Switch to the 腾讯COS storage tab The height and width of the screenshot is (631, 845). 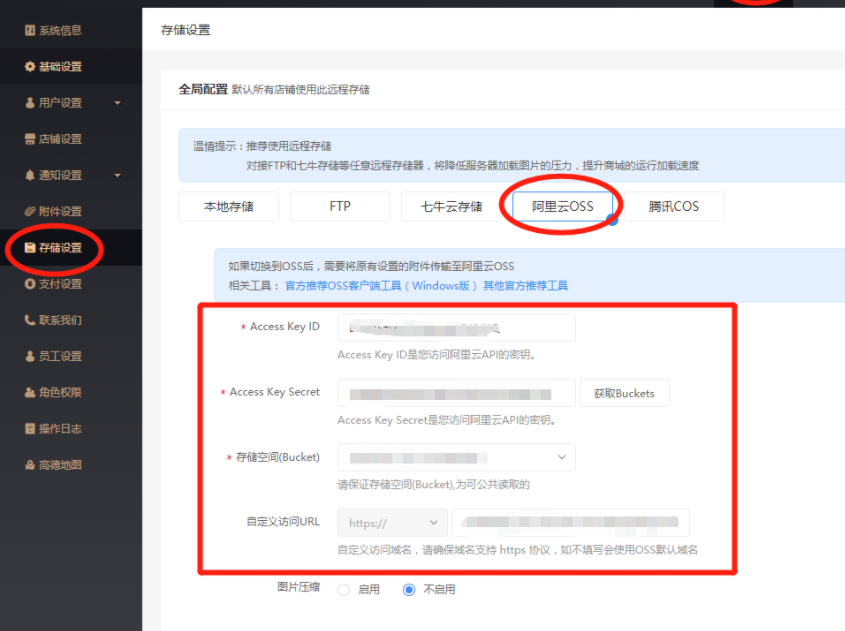(673, 207)
